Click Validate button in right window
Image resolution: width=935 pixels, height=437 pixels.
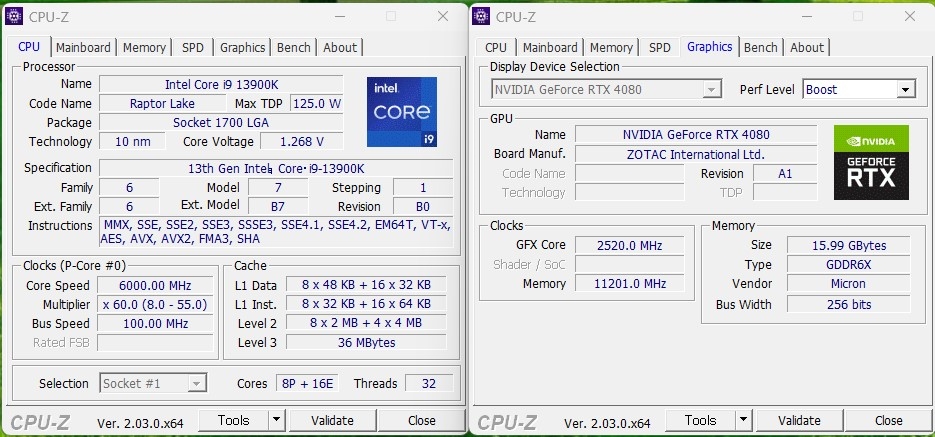[800, 420]
